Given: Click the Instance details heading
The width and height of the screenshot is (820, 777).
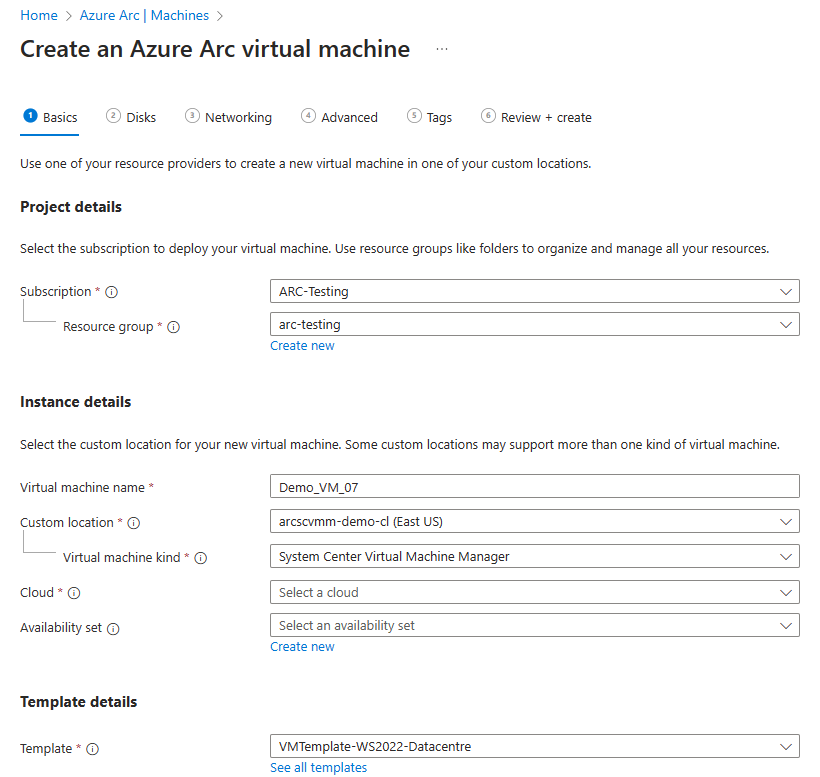Looking at the screenshot, I should 75,402.
